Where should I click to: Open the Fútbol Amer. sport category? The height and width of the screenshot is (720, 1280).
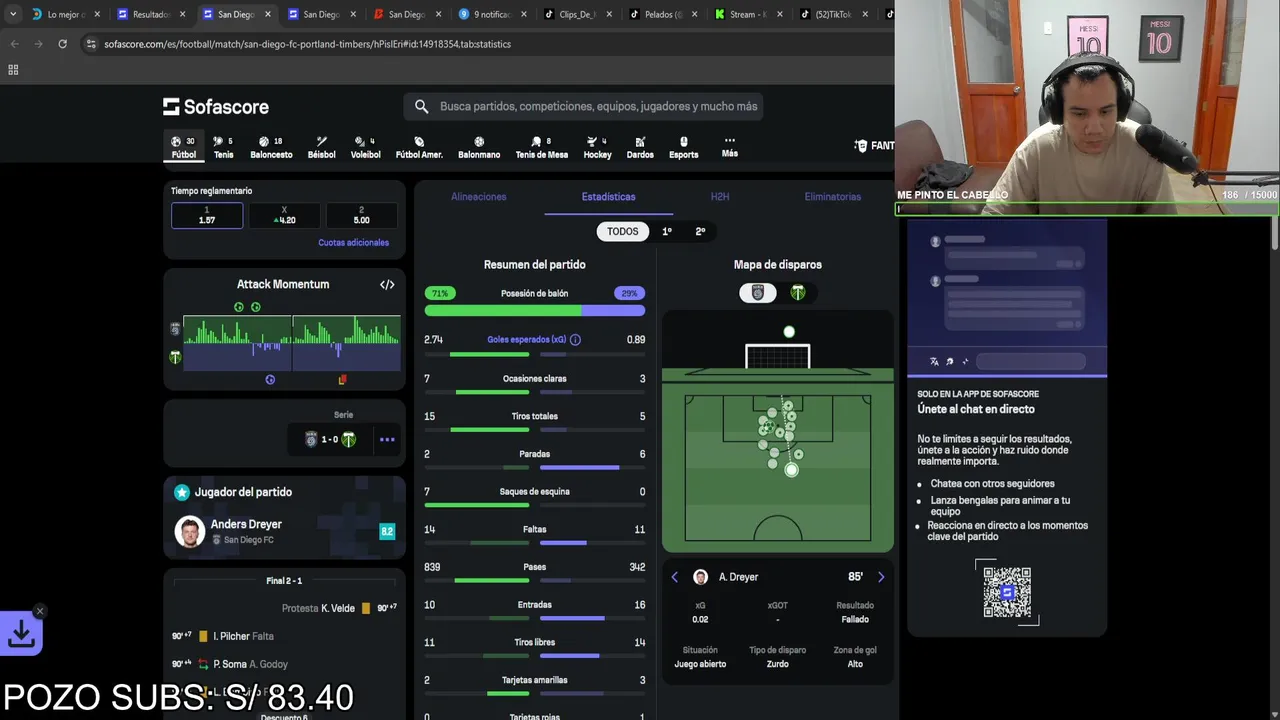click(x=419, y=147)
